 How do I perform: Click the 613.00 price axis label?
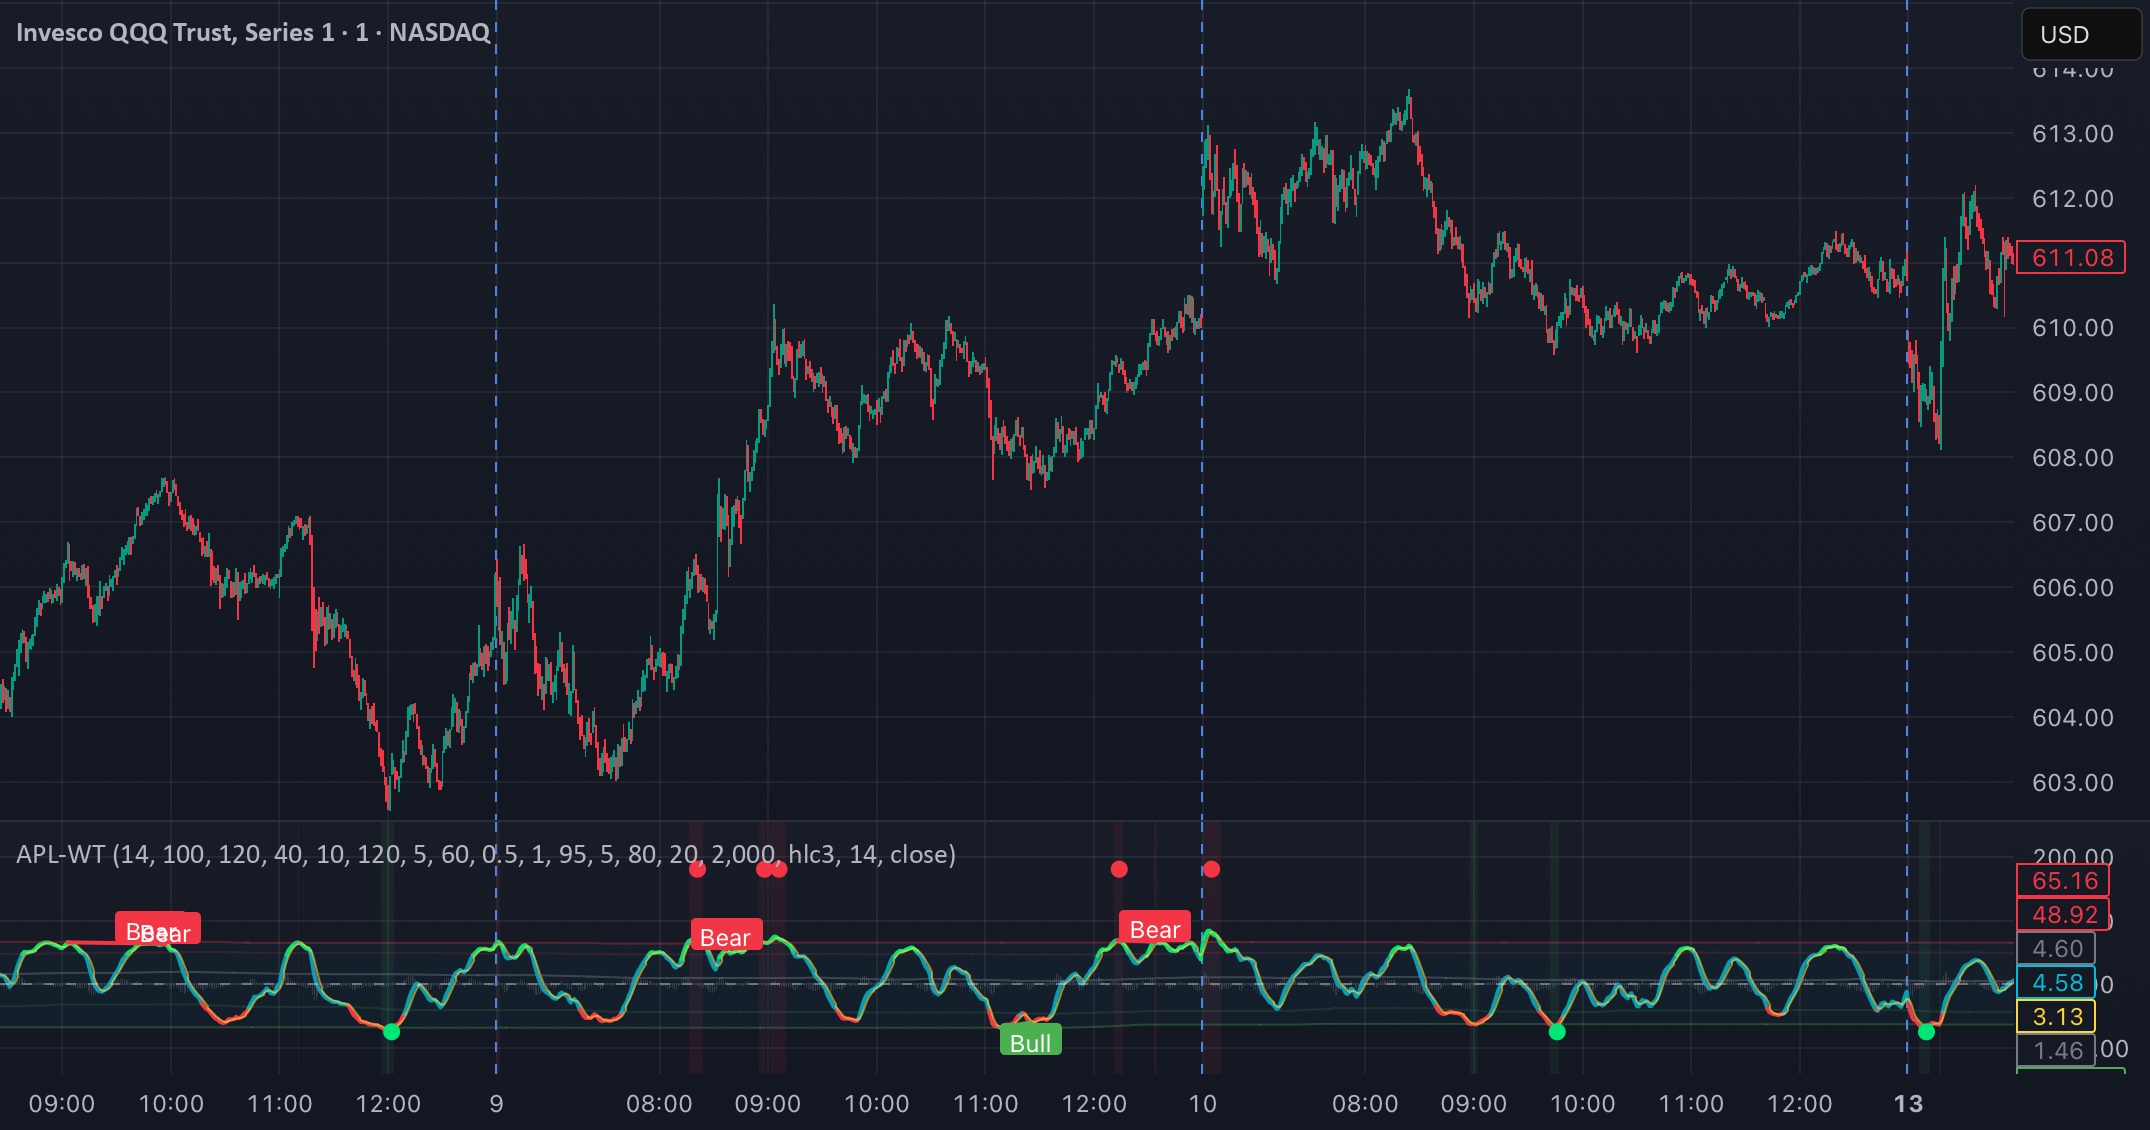[2073, 134]
